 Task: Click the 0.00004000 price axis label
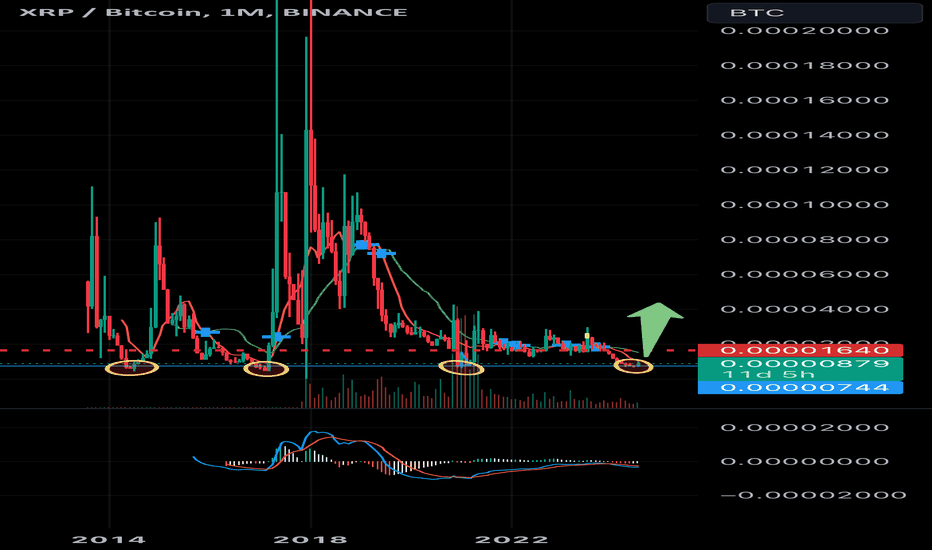[x=805, y=309]
